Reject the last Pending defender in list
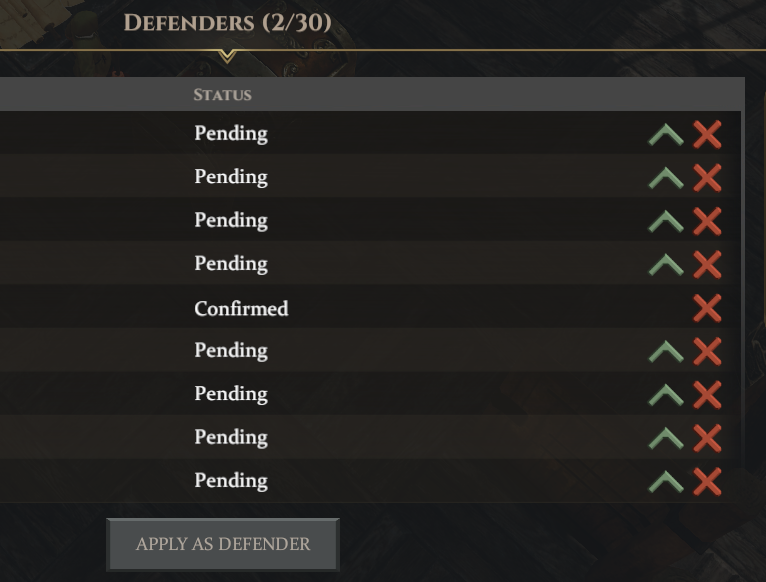Screen dimensions: 766x582 pos(707,481)
